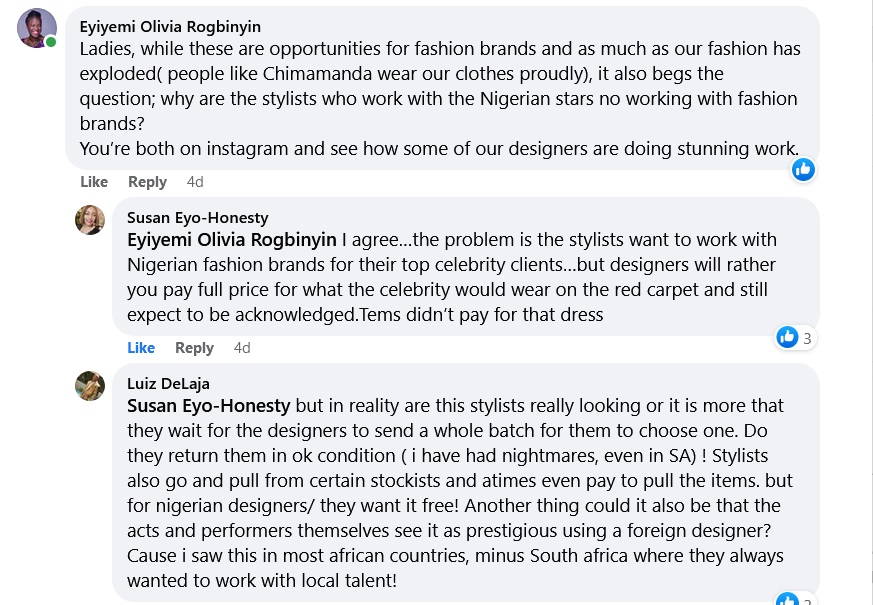Reply to Eyiyemi Olivia Rogbinyin's comment
This screenshot has height=605, width=873.
point(147,182)
